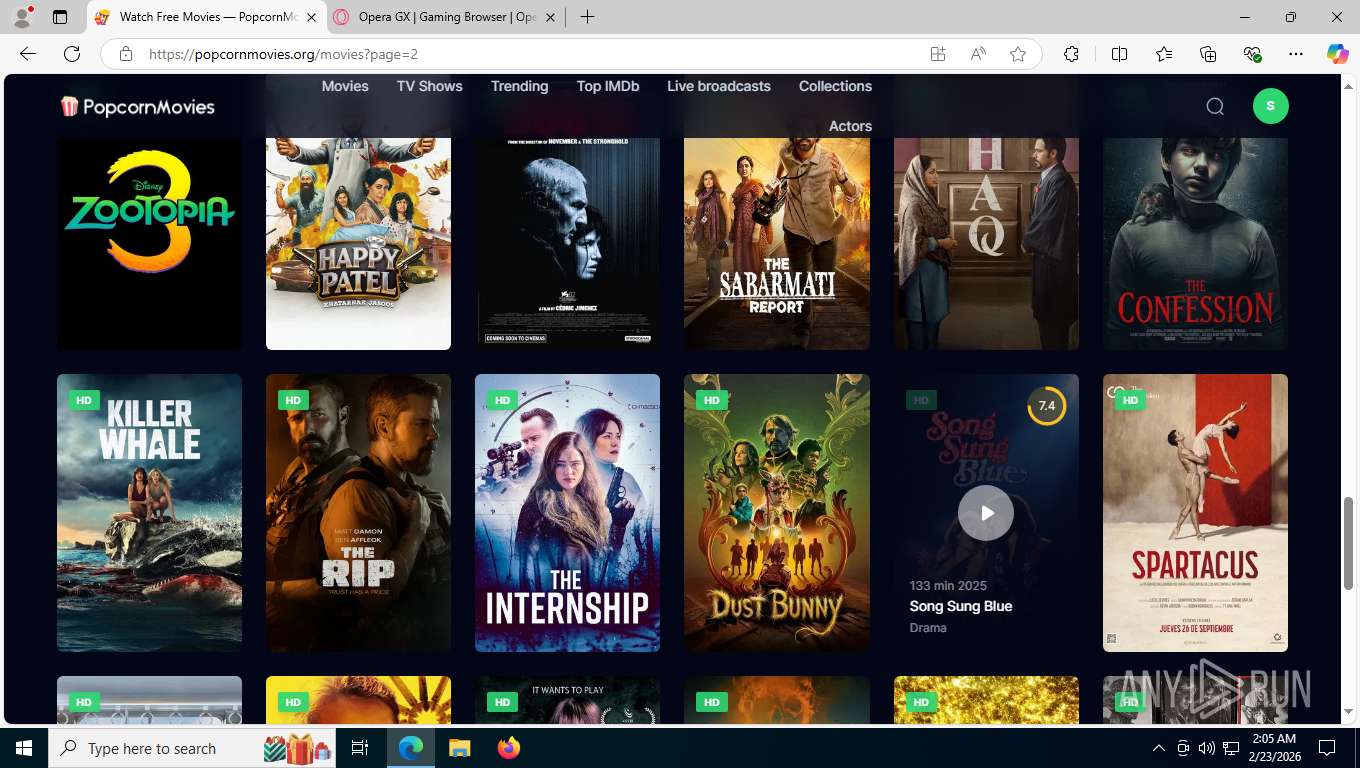Screen dimensions: 1360x768
Task: Launch Firefox from the taskbar
Action: (508, 748)
